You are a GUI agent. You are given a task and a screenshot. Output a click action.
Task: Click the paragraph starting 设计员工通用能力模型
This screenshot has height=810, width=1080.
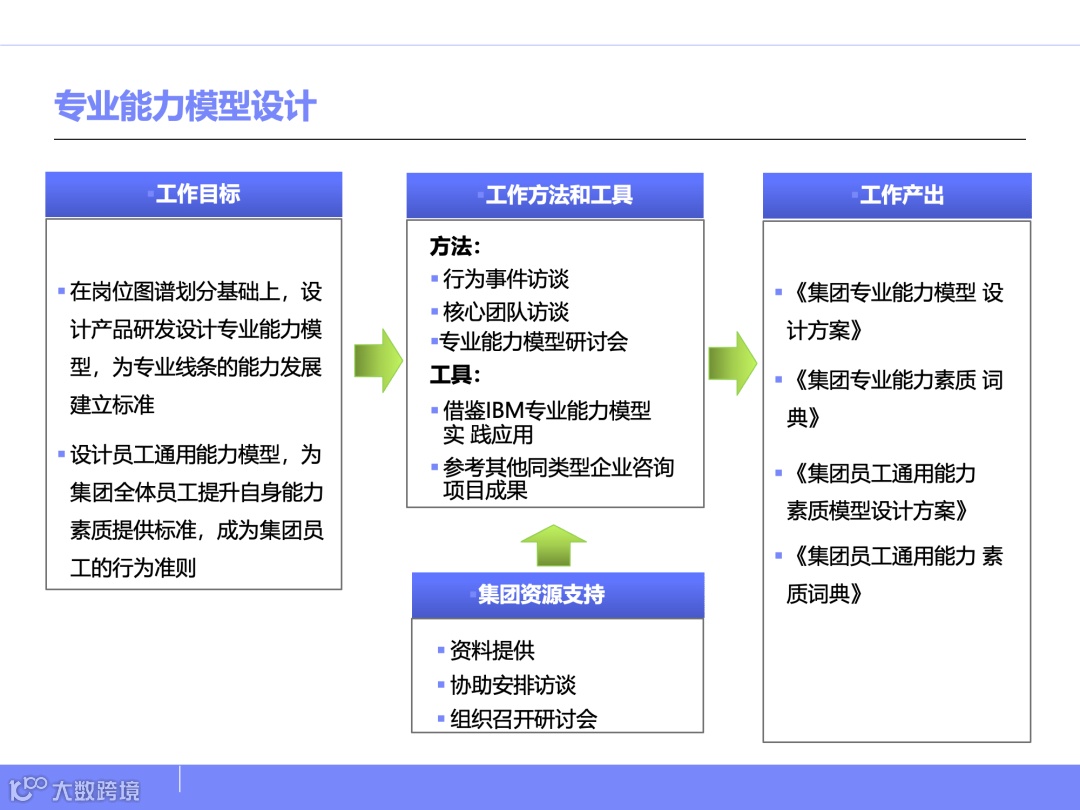click(196, 511)
